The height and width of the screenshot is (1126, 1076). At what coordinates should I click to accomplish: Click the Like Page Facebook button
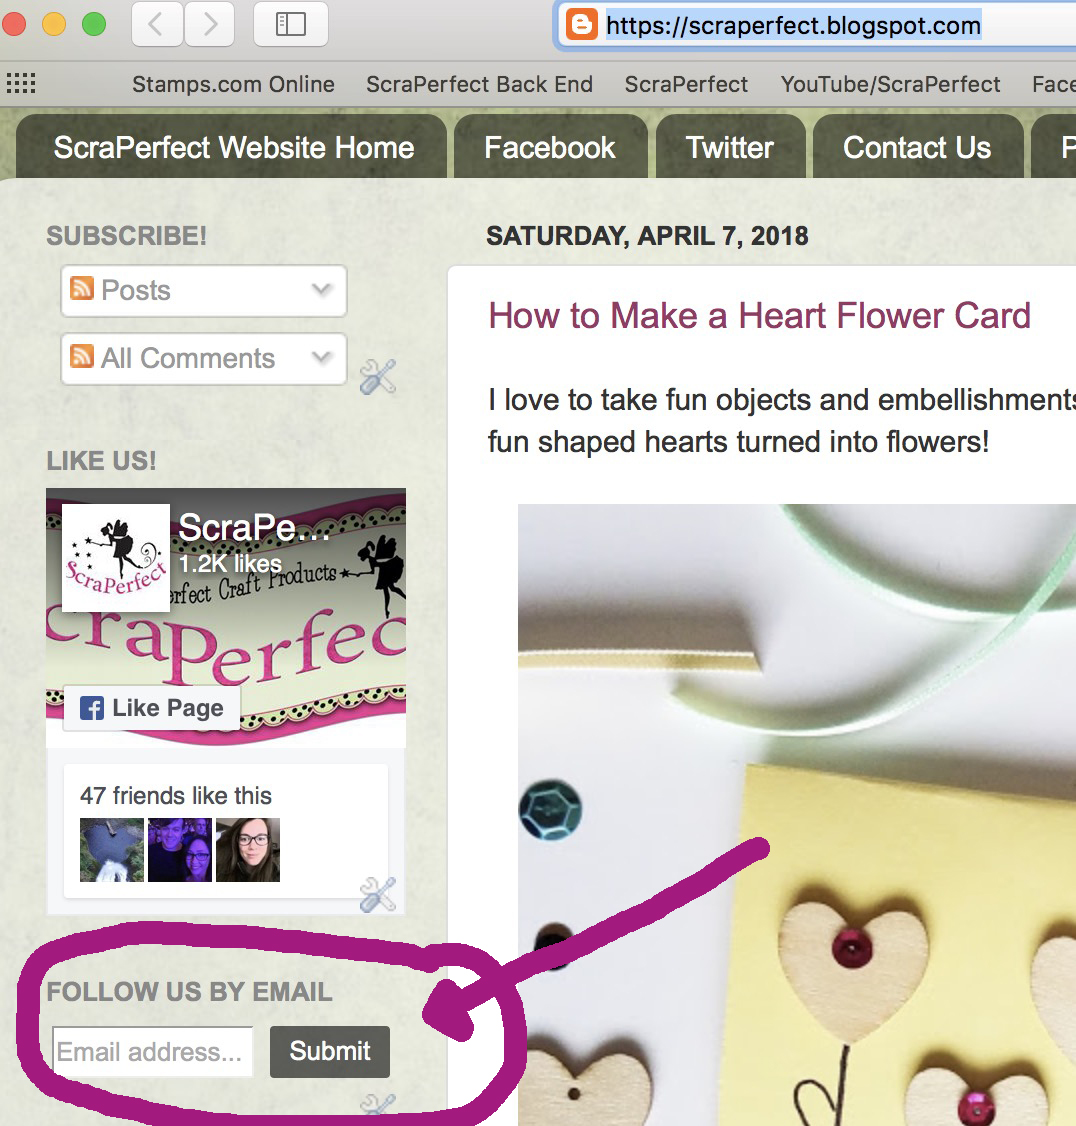(x=152, y=708)
